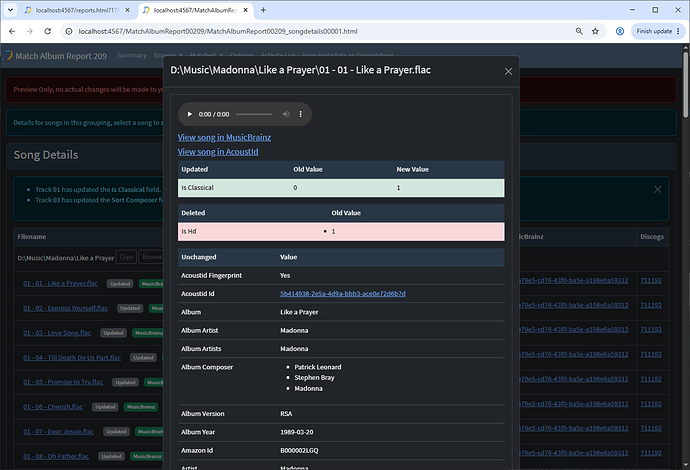Click MusicBrainz badge on Cherish row
The image size is (690, 470).
(x=141, y=407)
